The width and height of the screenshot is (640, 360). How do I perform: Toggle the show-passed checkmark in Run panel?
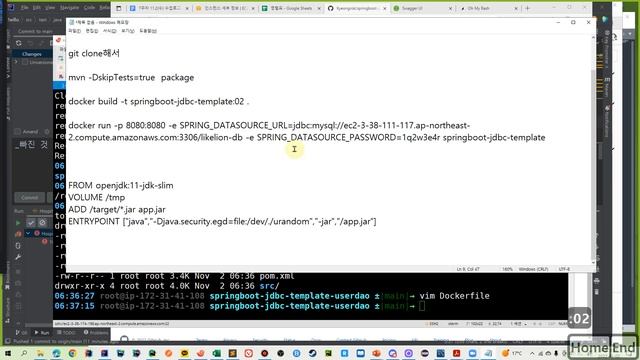[31, 222]
